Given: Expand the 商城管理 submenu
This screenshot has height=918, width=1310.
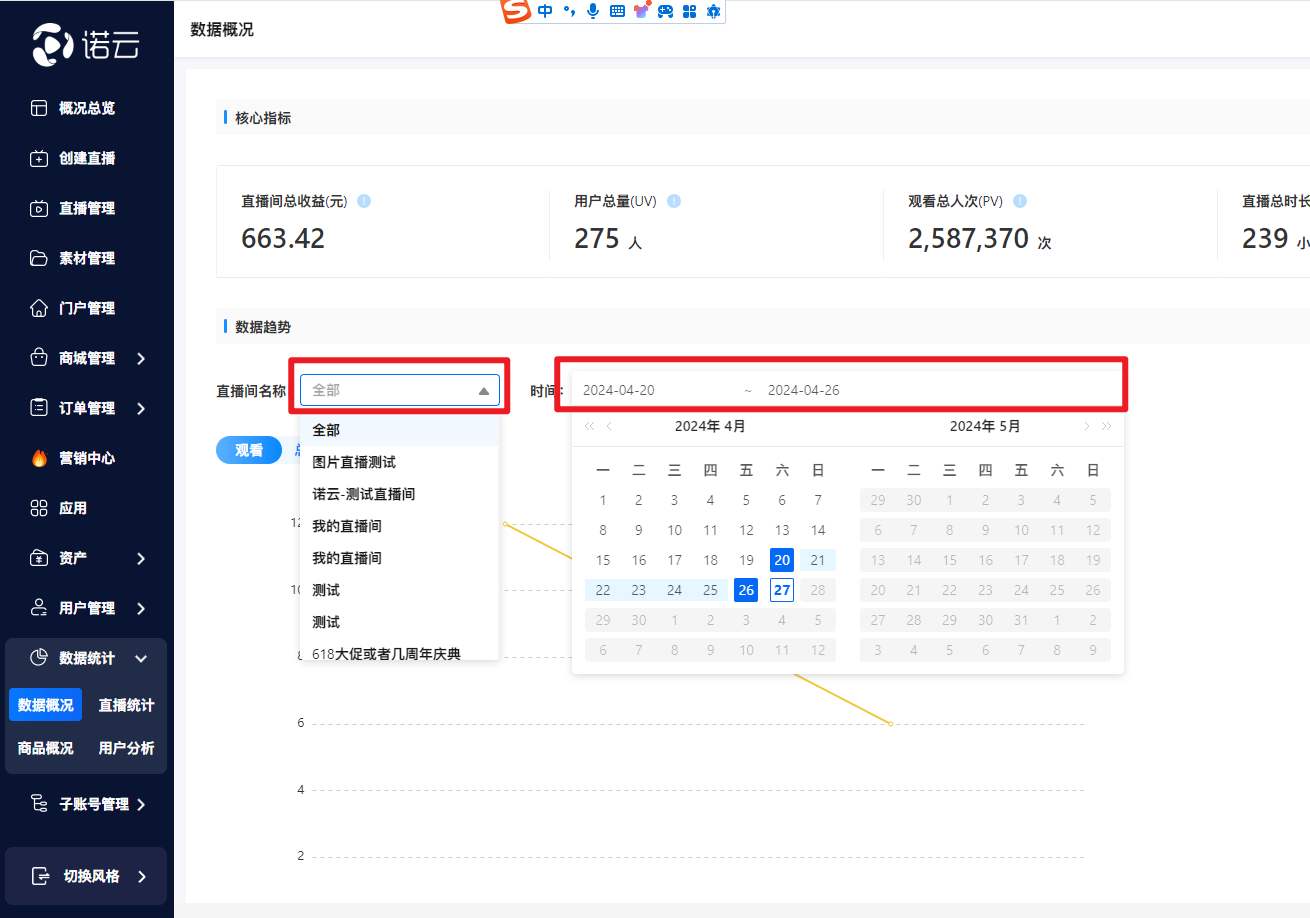Looking at the screenshot, I should point(141,358).
